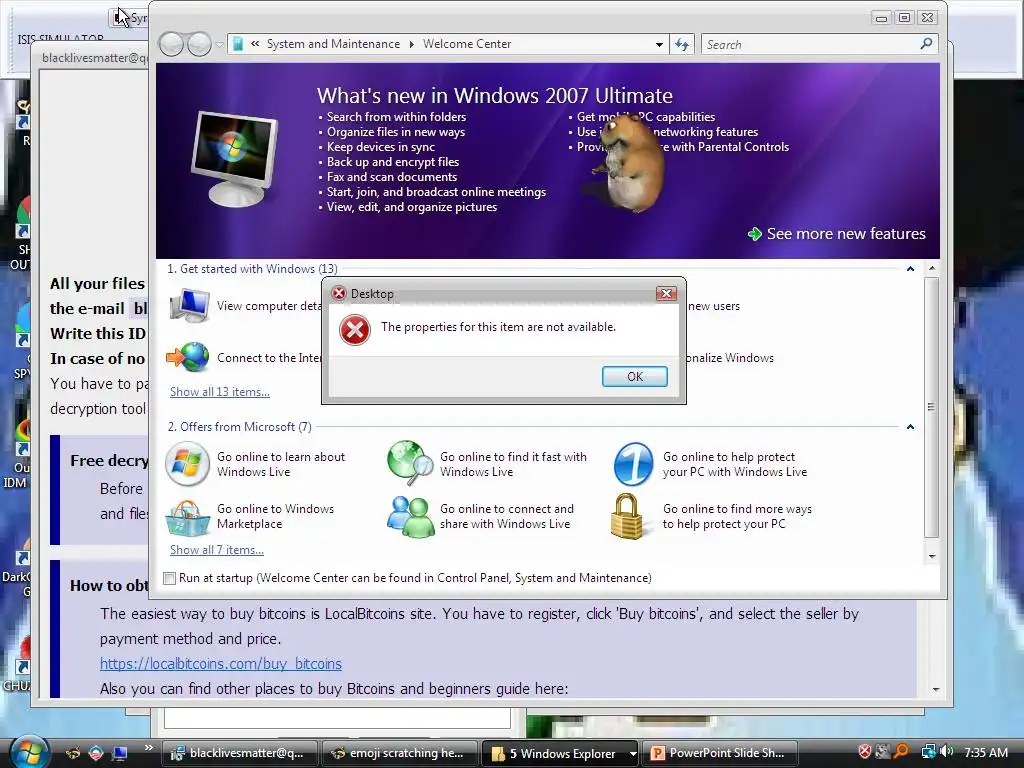Click the network tray icon

(x=928, y=752)
